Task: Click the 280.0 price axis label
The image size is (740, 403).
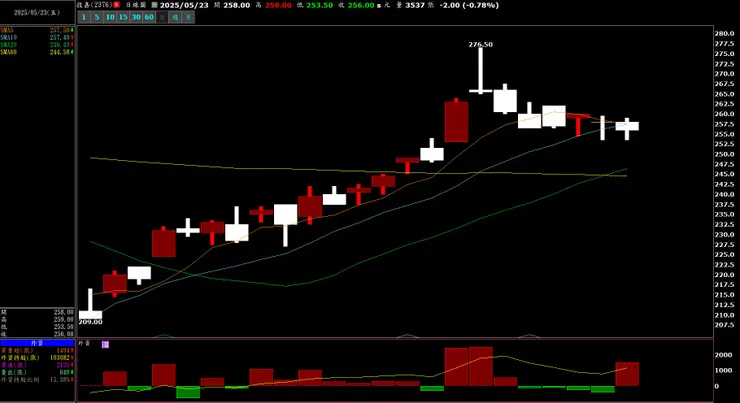Action: coord(724,34)
